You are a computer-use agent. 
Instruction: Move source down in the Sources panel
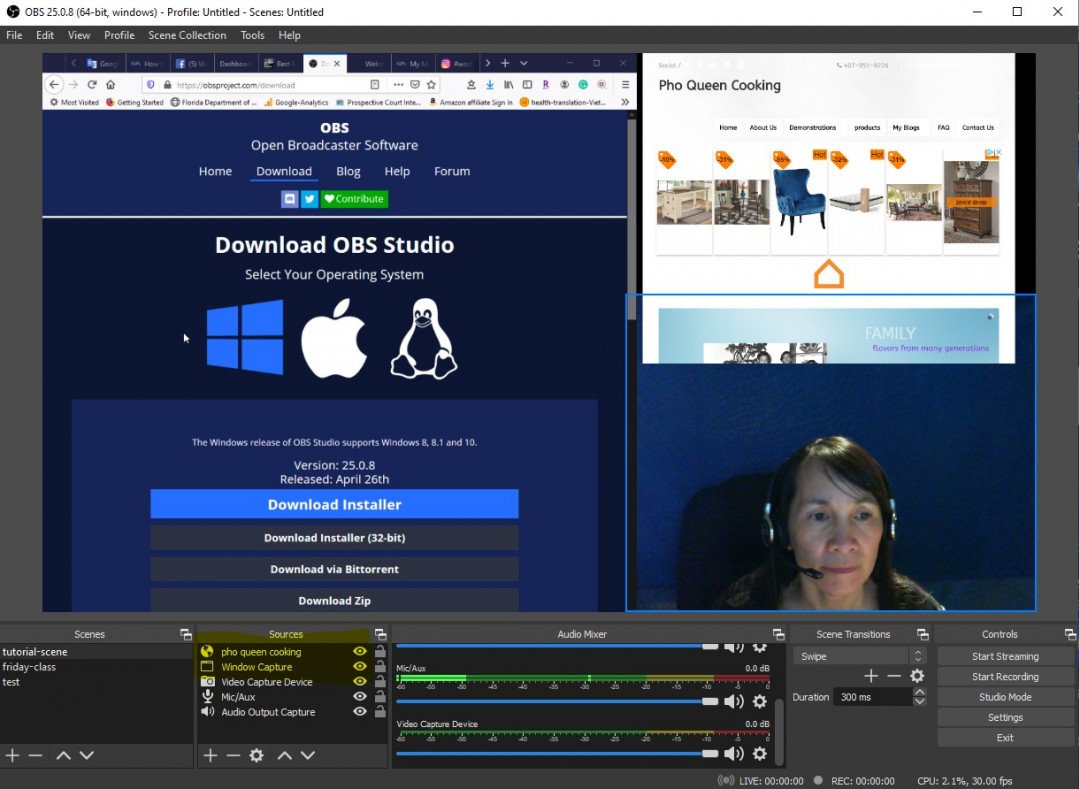(x=308, y=755)
